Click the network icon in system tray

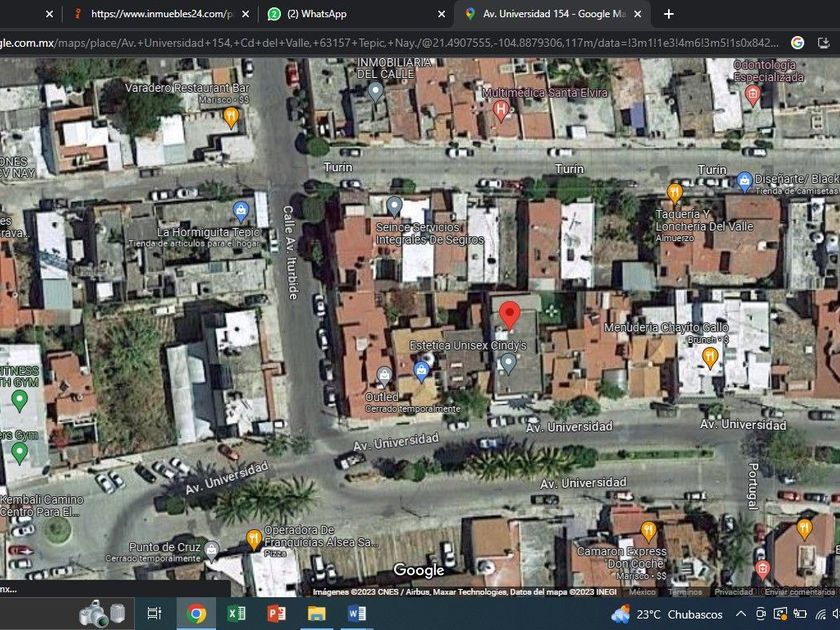(820, 614)
